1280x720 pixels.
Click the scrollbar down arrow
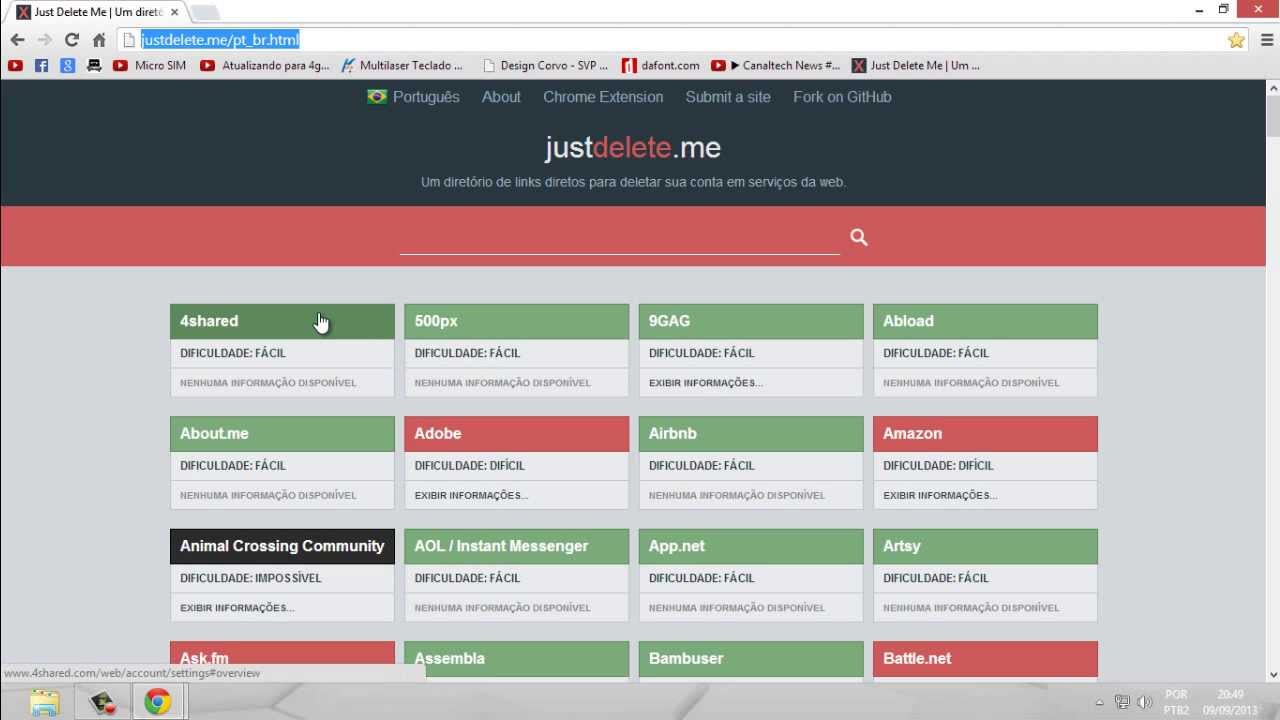click(1272, 675)
